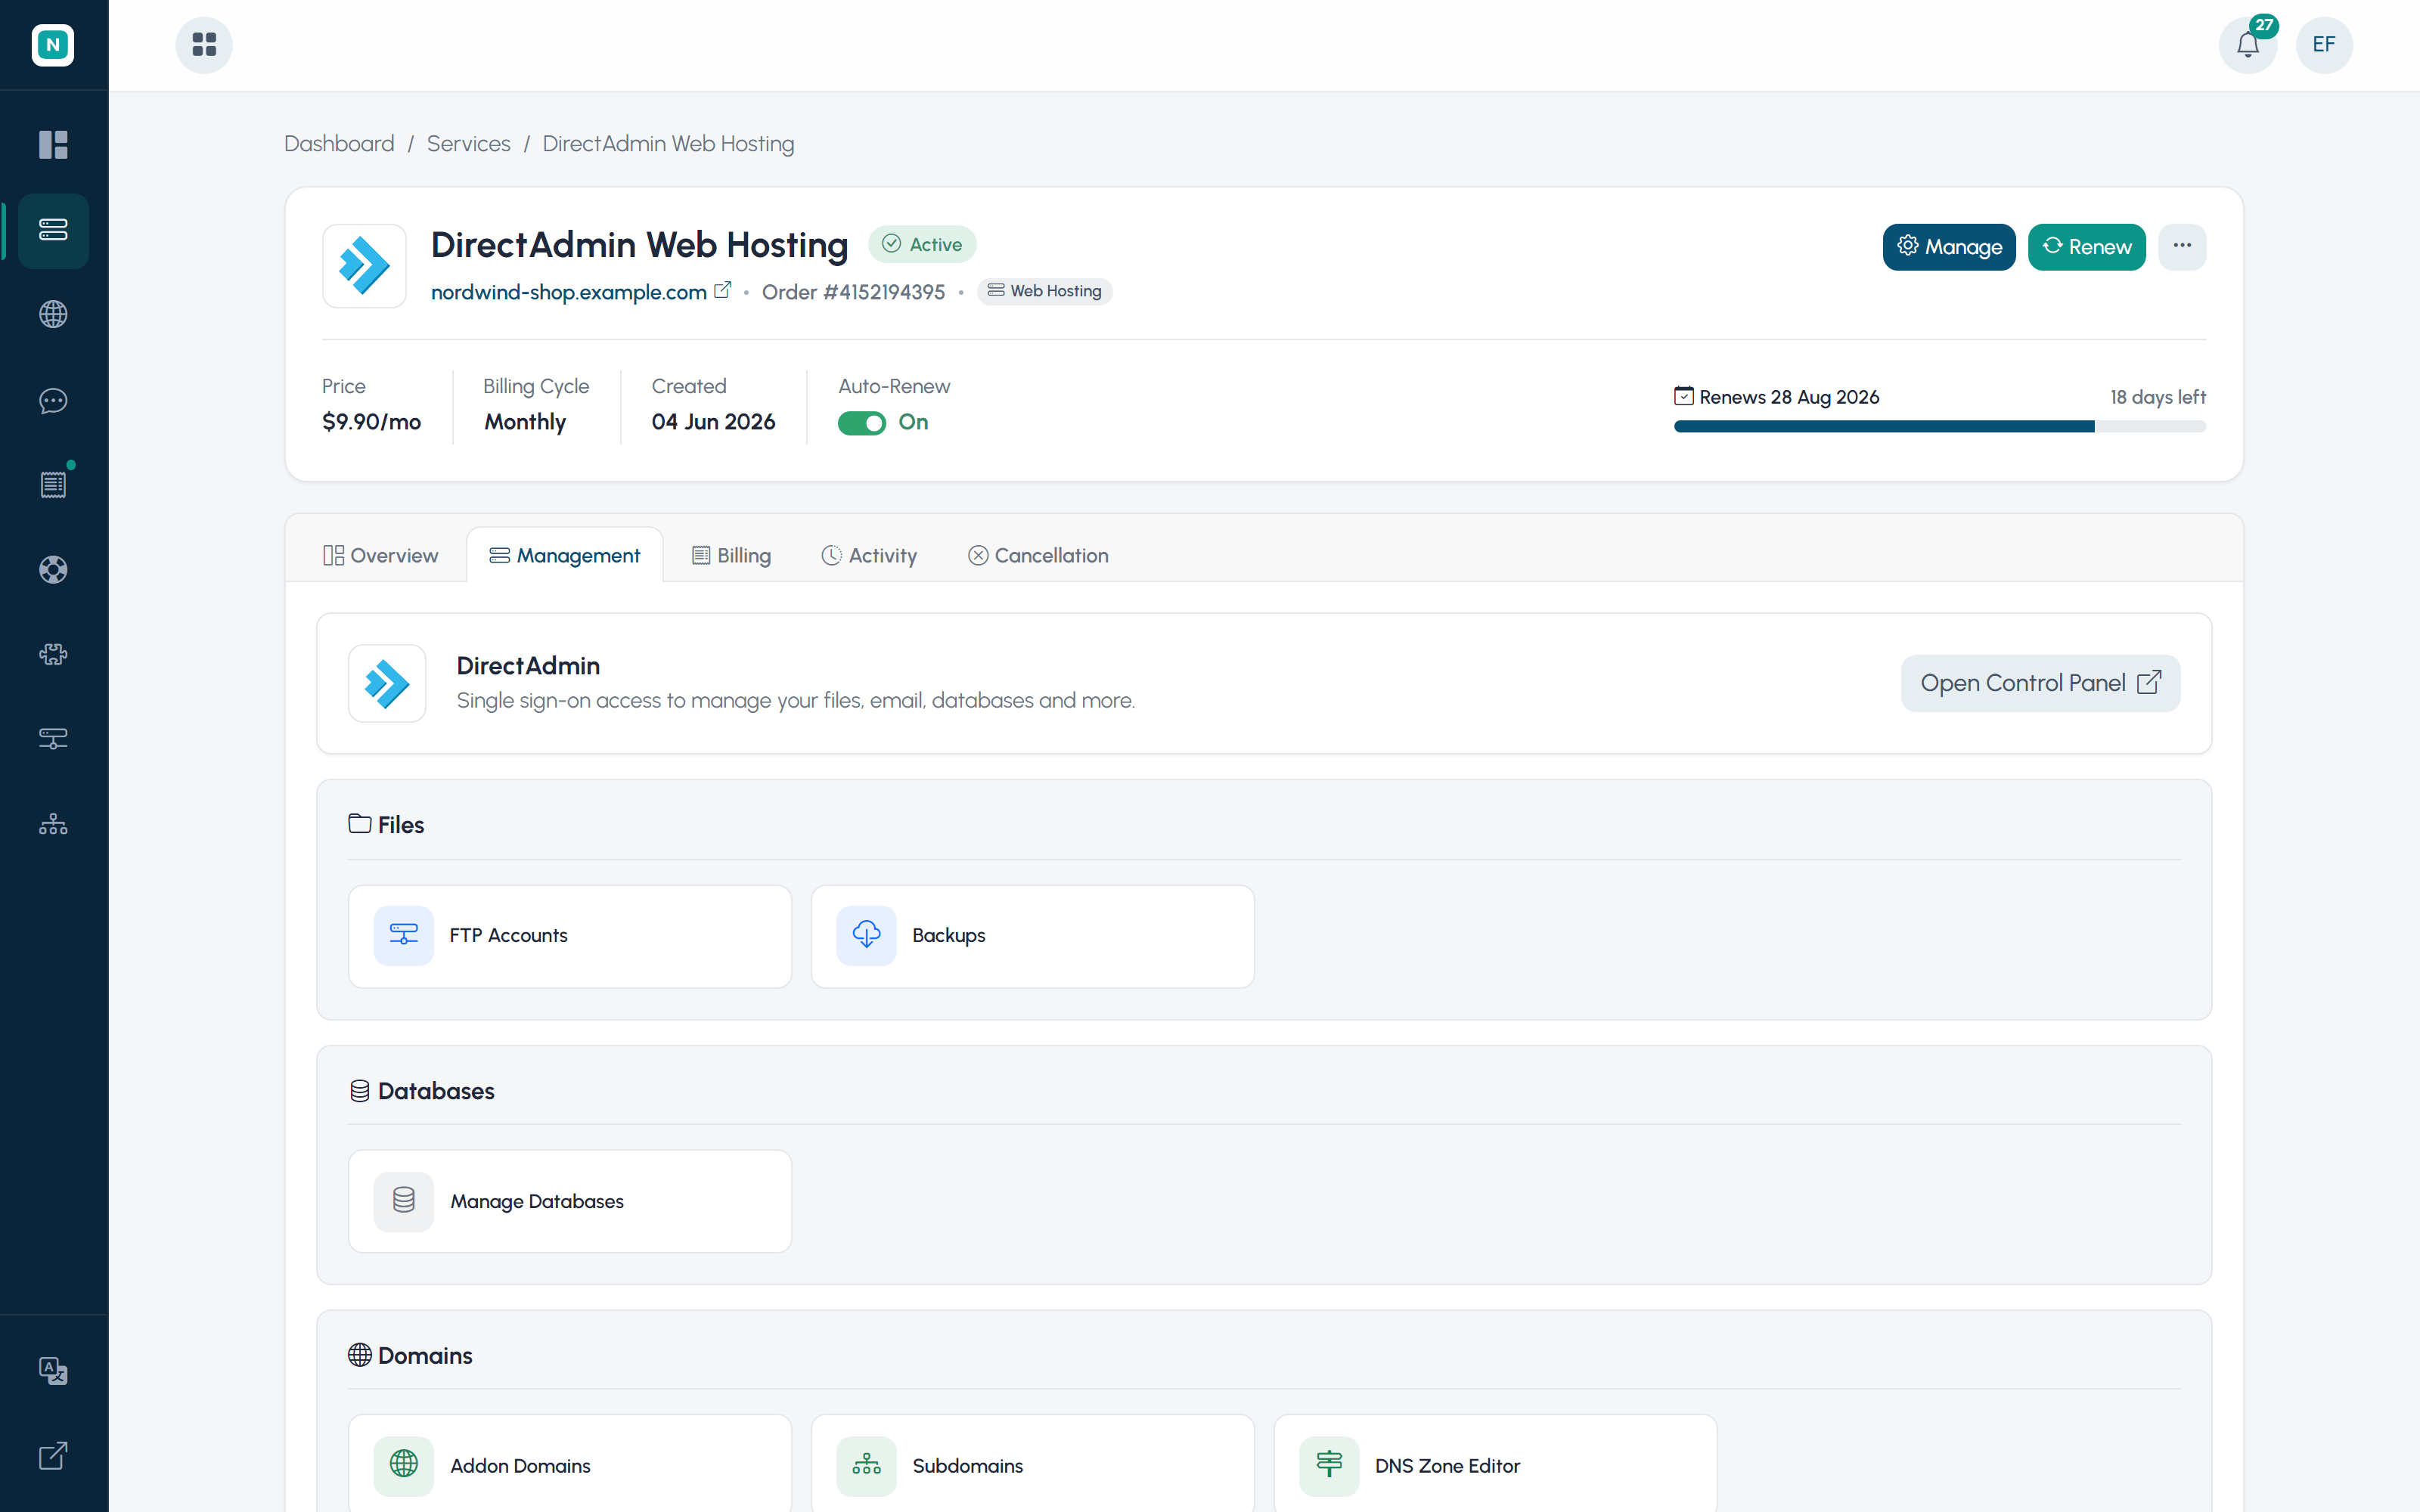Open the notifications bell
The height and width of the screenshot is (1512, 2420).
pyautogui.click(x=2247, y=45)
